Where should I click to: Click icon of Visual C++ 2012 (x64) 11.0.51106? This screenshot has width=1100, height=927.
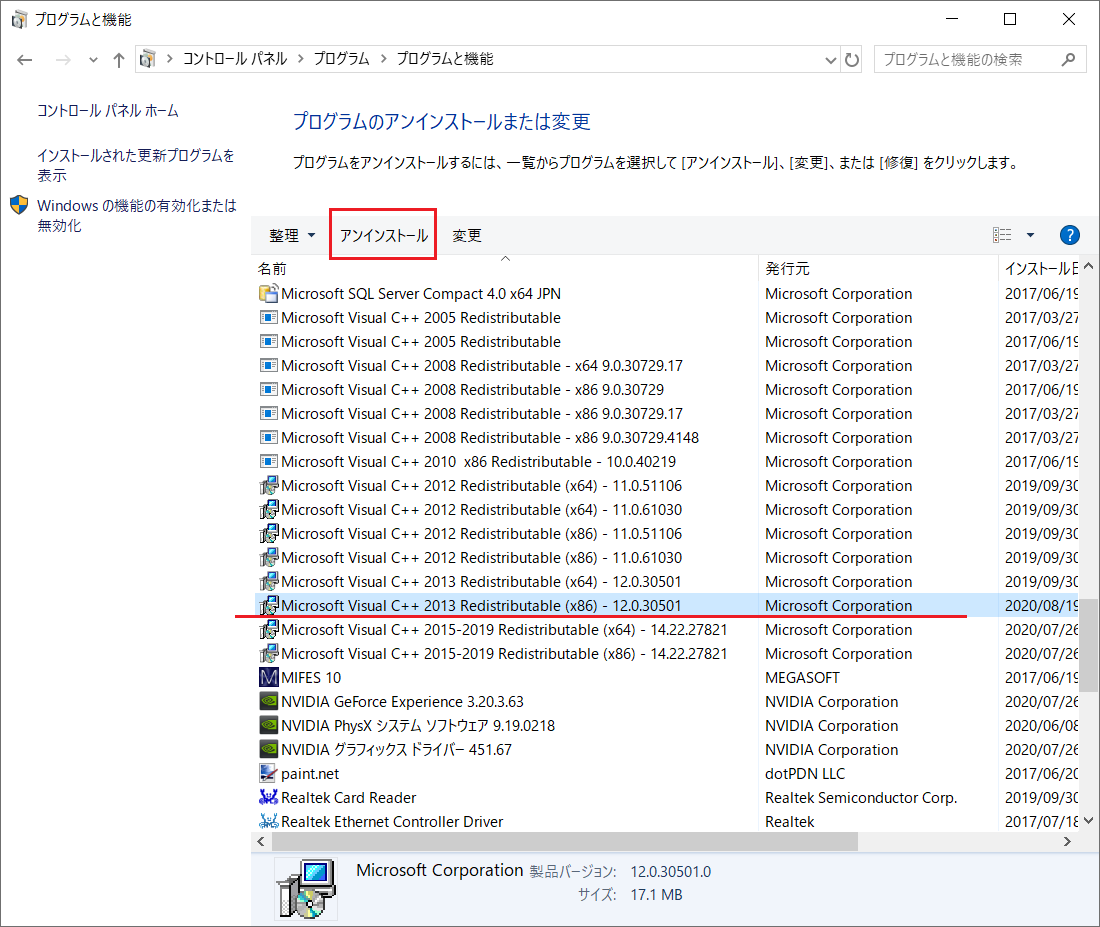pos(269,486)
